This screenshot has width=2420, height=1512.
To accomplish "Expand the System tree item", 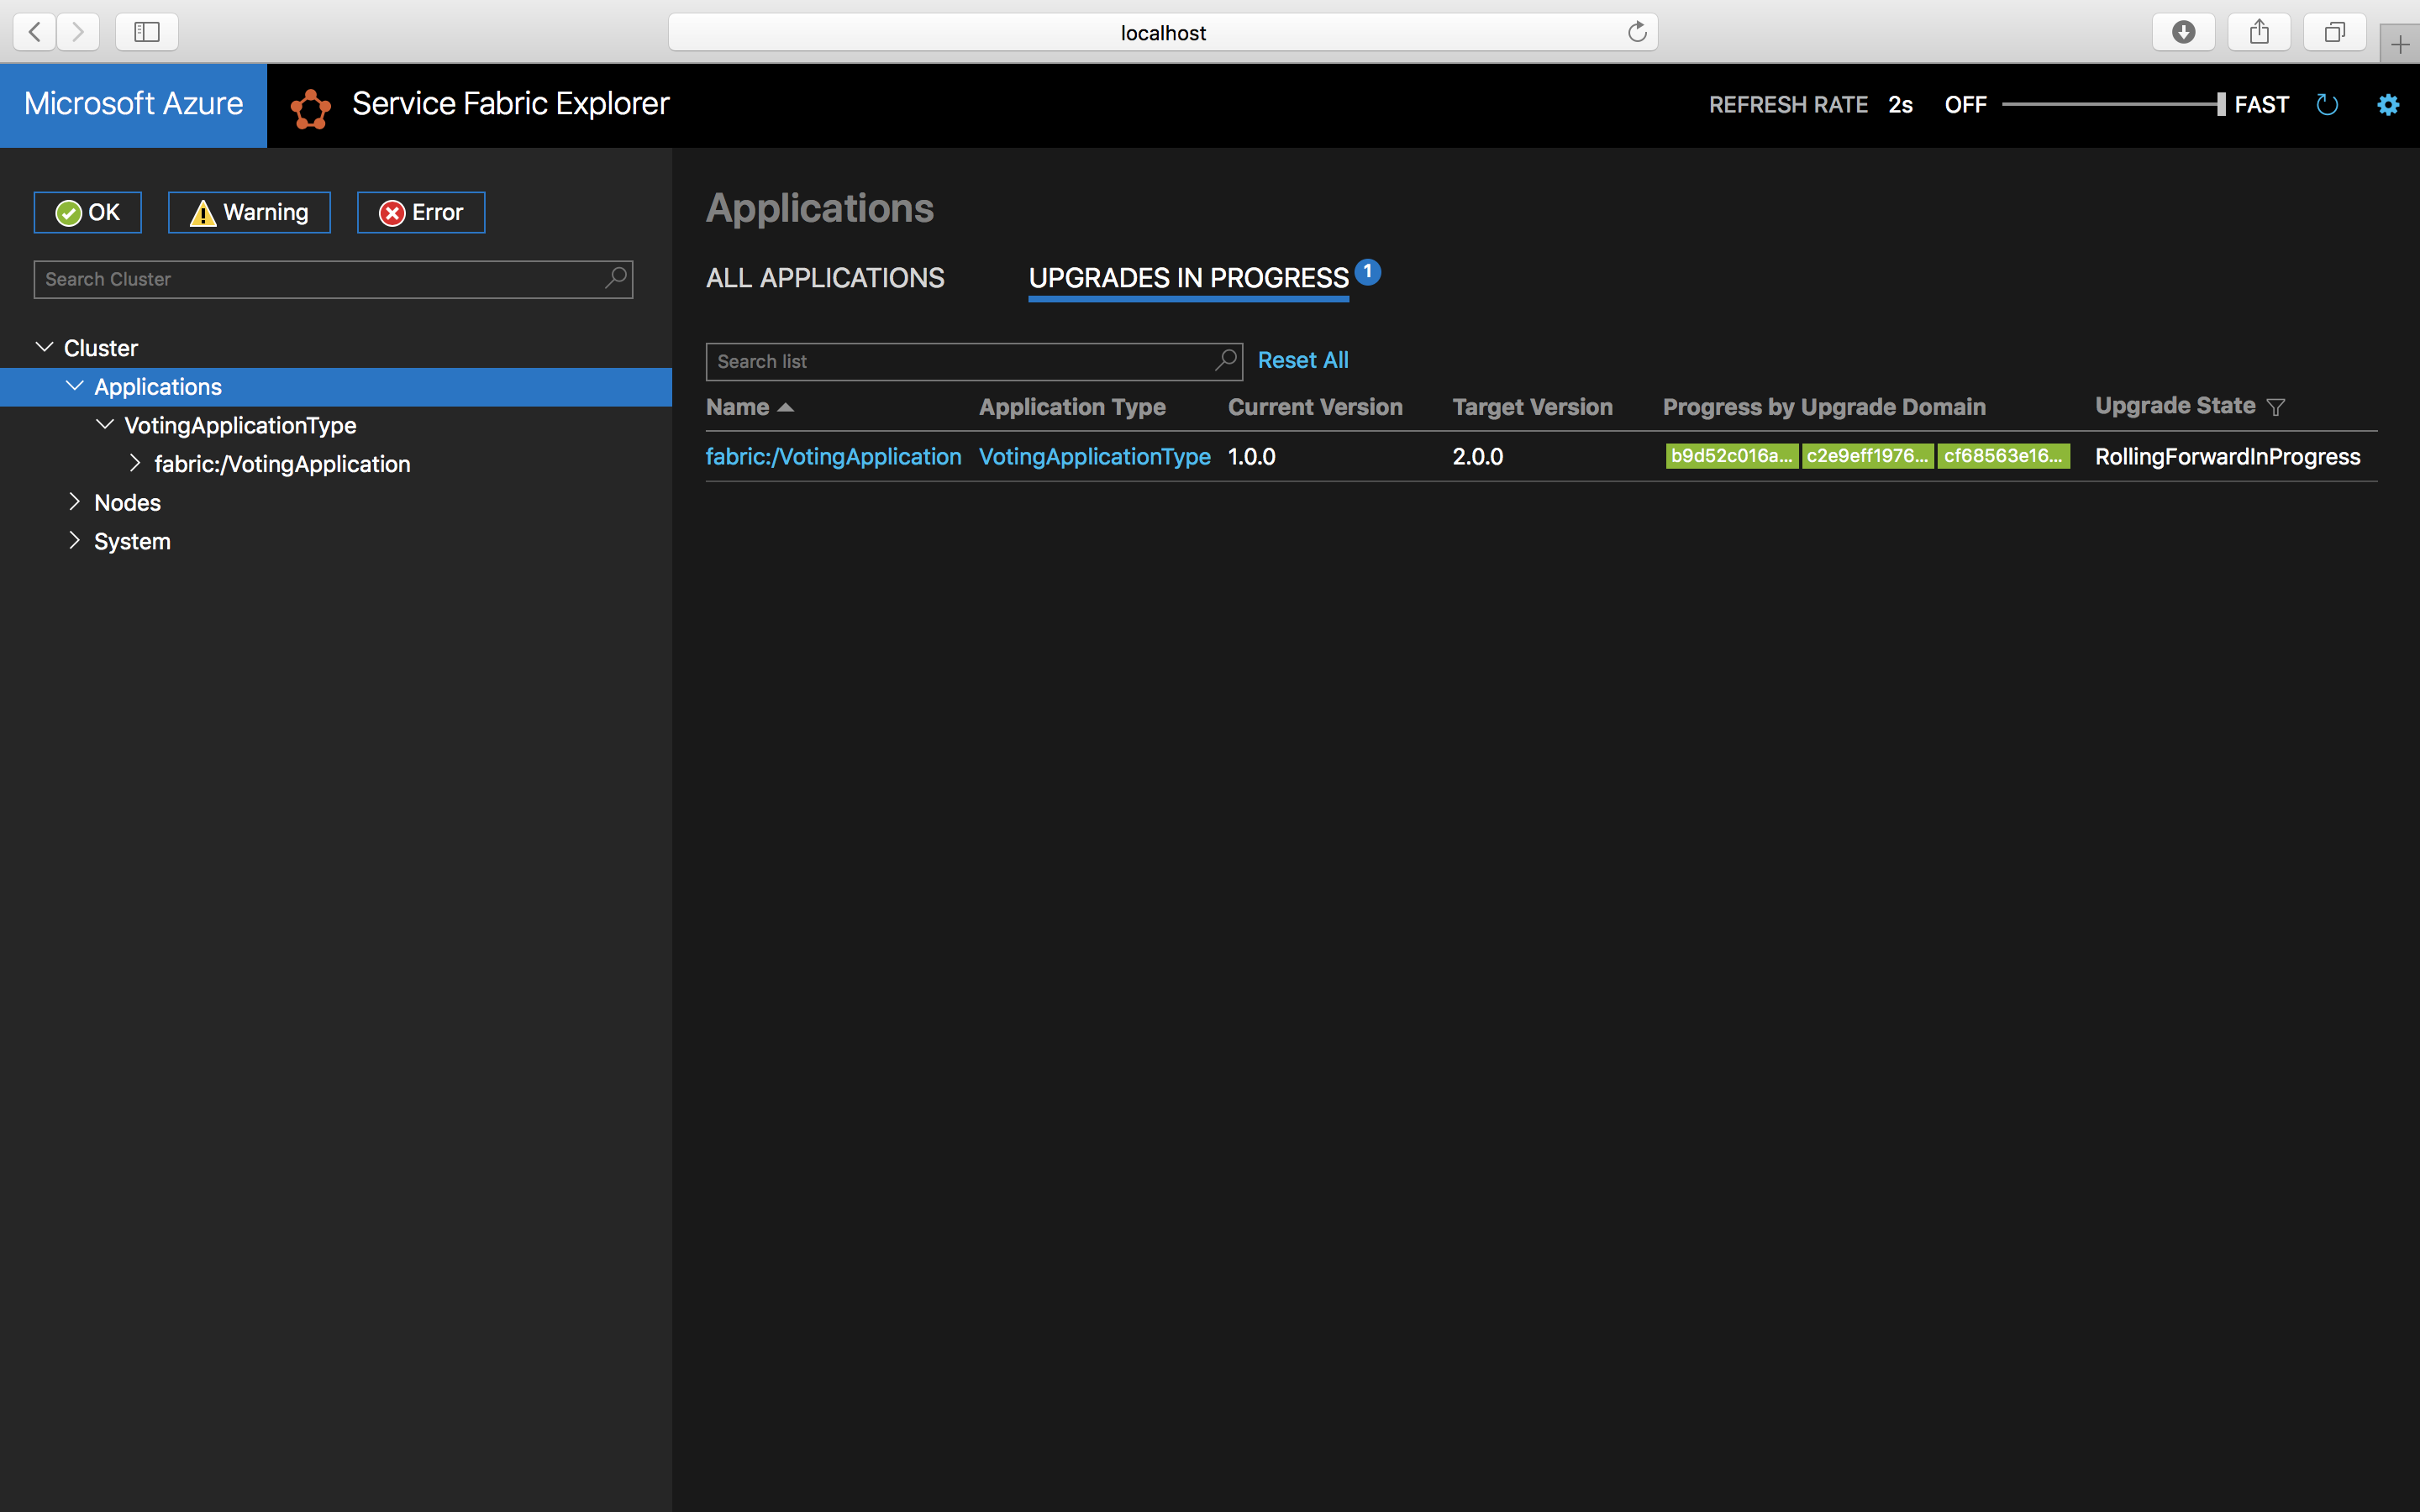I will [x=73, y=540].
